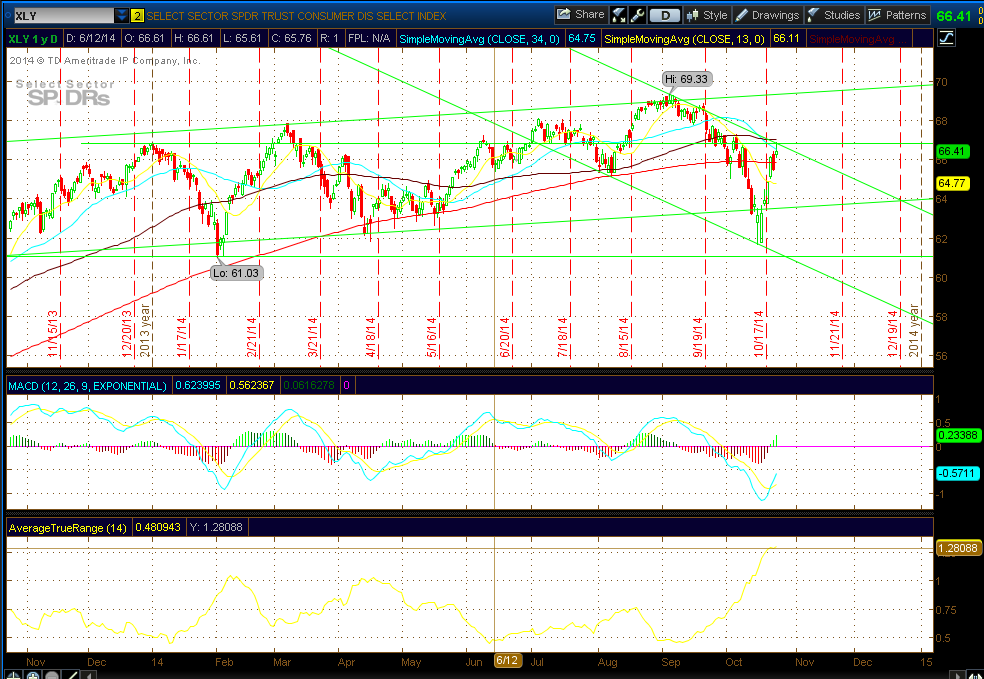This screenshot has height=679, width=984.
Task: Click the XLY symbol input field
Action: (62, 15)
